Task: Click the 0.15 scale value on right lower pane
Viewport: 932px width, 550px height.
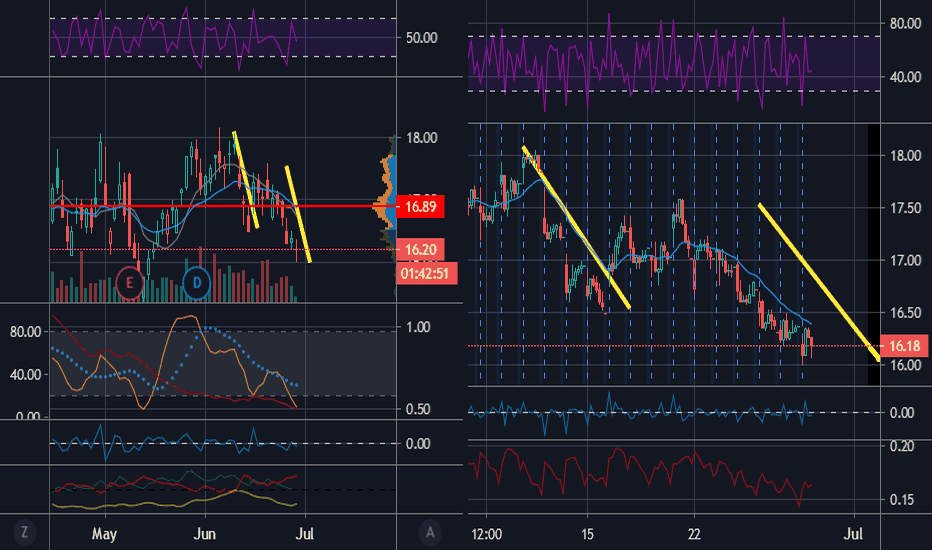Action: point(902,499)
